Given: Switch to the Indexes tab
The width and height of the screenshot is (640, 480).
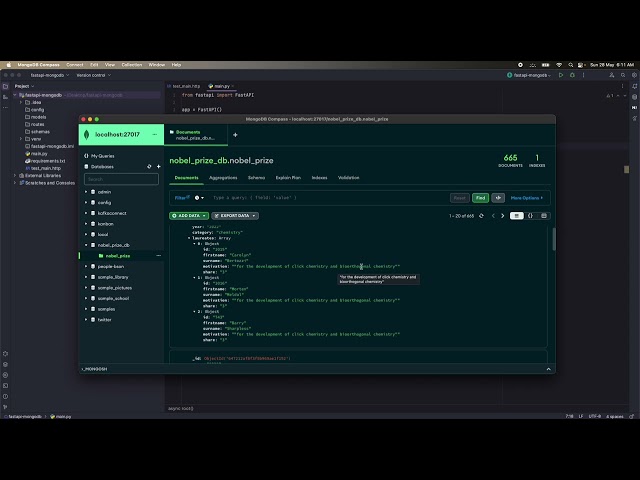Looking at the screenshot, I should click(x=319, y=178).
